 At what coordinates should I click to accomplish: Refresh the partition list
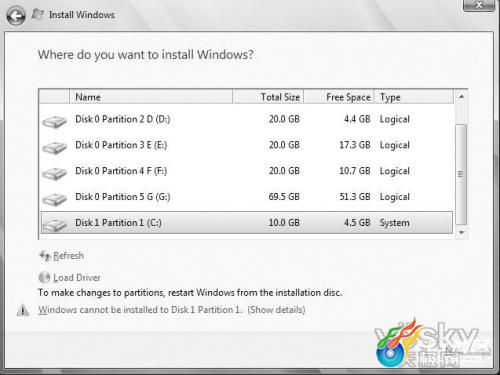(x=68, y=256)
